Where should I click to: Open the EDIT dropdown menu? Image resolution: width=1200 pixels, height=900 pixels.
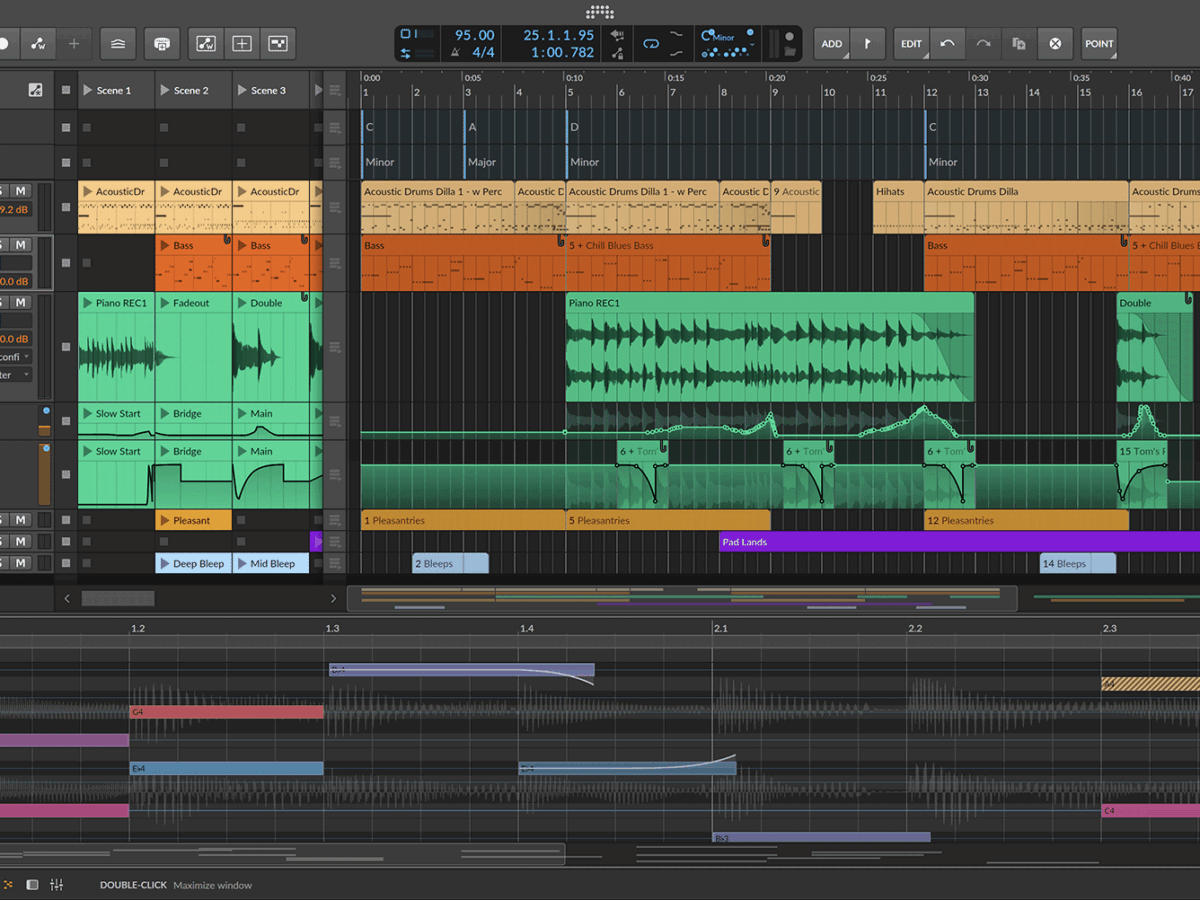[x=911, y=44]
